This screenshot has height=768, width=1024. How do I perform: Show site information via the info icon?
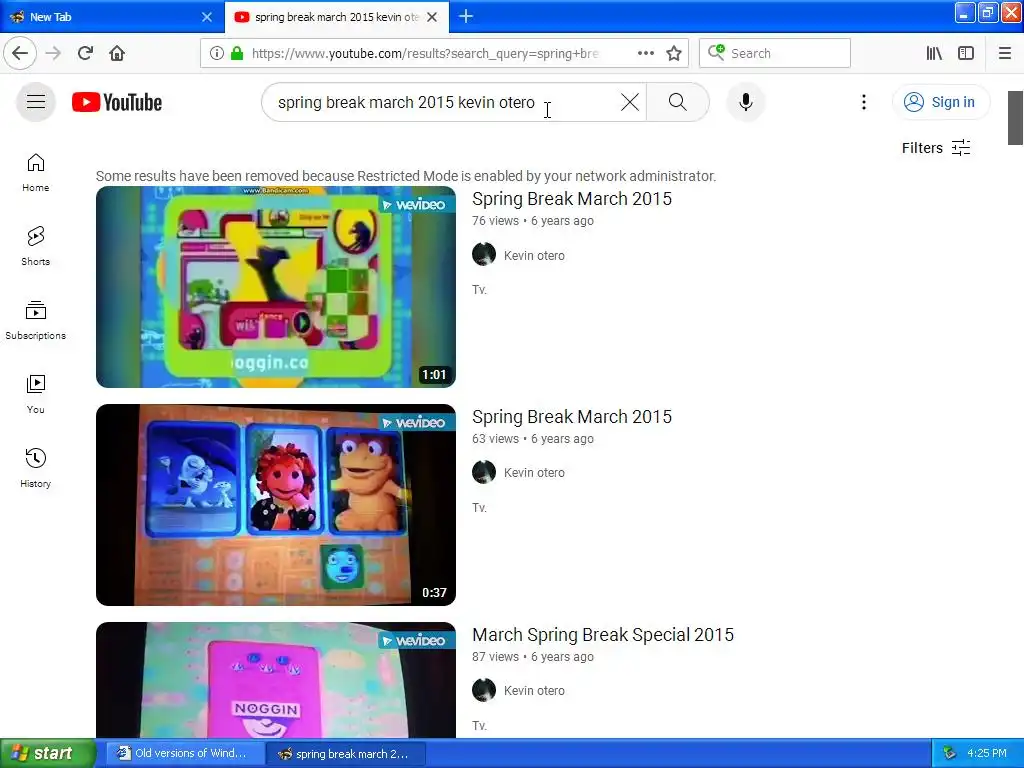[x=216, y=53]
